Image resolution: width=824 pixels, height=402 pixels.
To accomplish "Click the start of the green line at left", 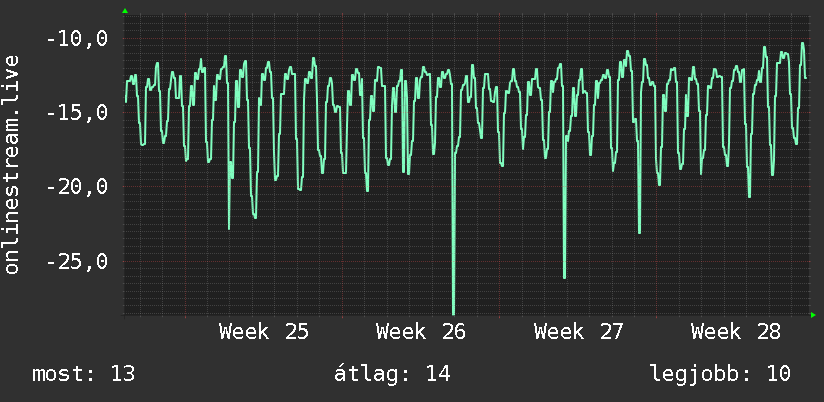I will pos(126,101).
